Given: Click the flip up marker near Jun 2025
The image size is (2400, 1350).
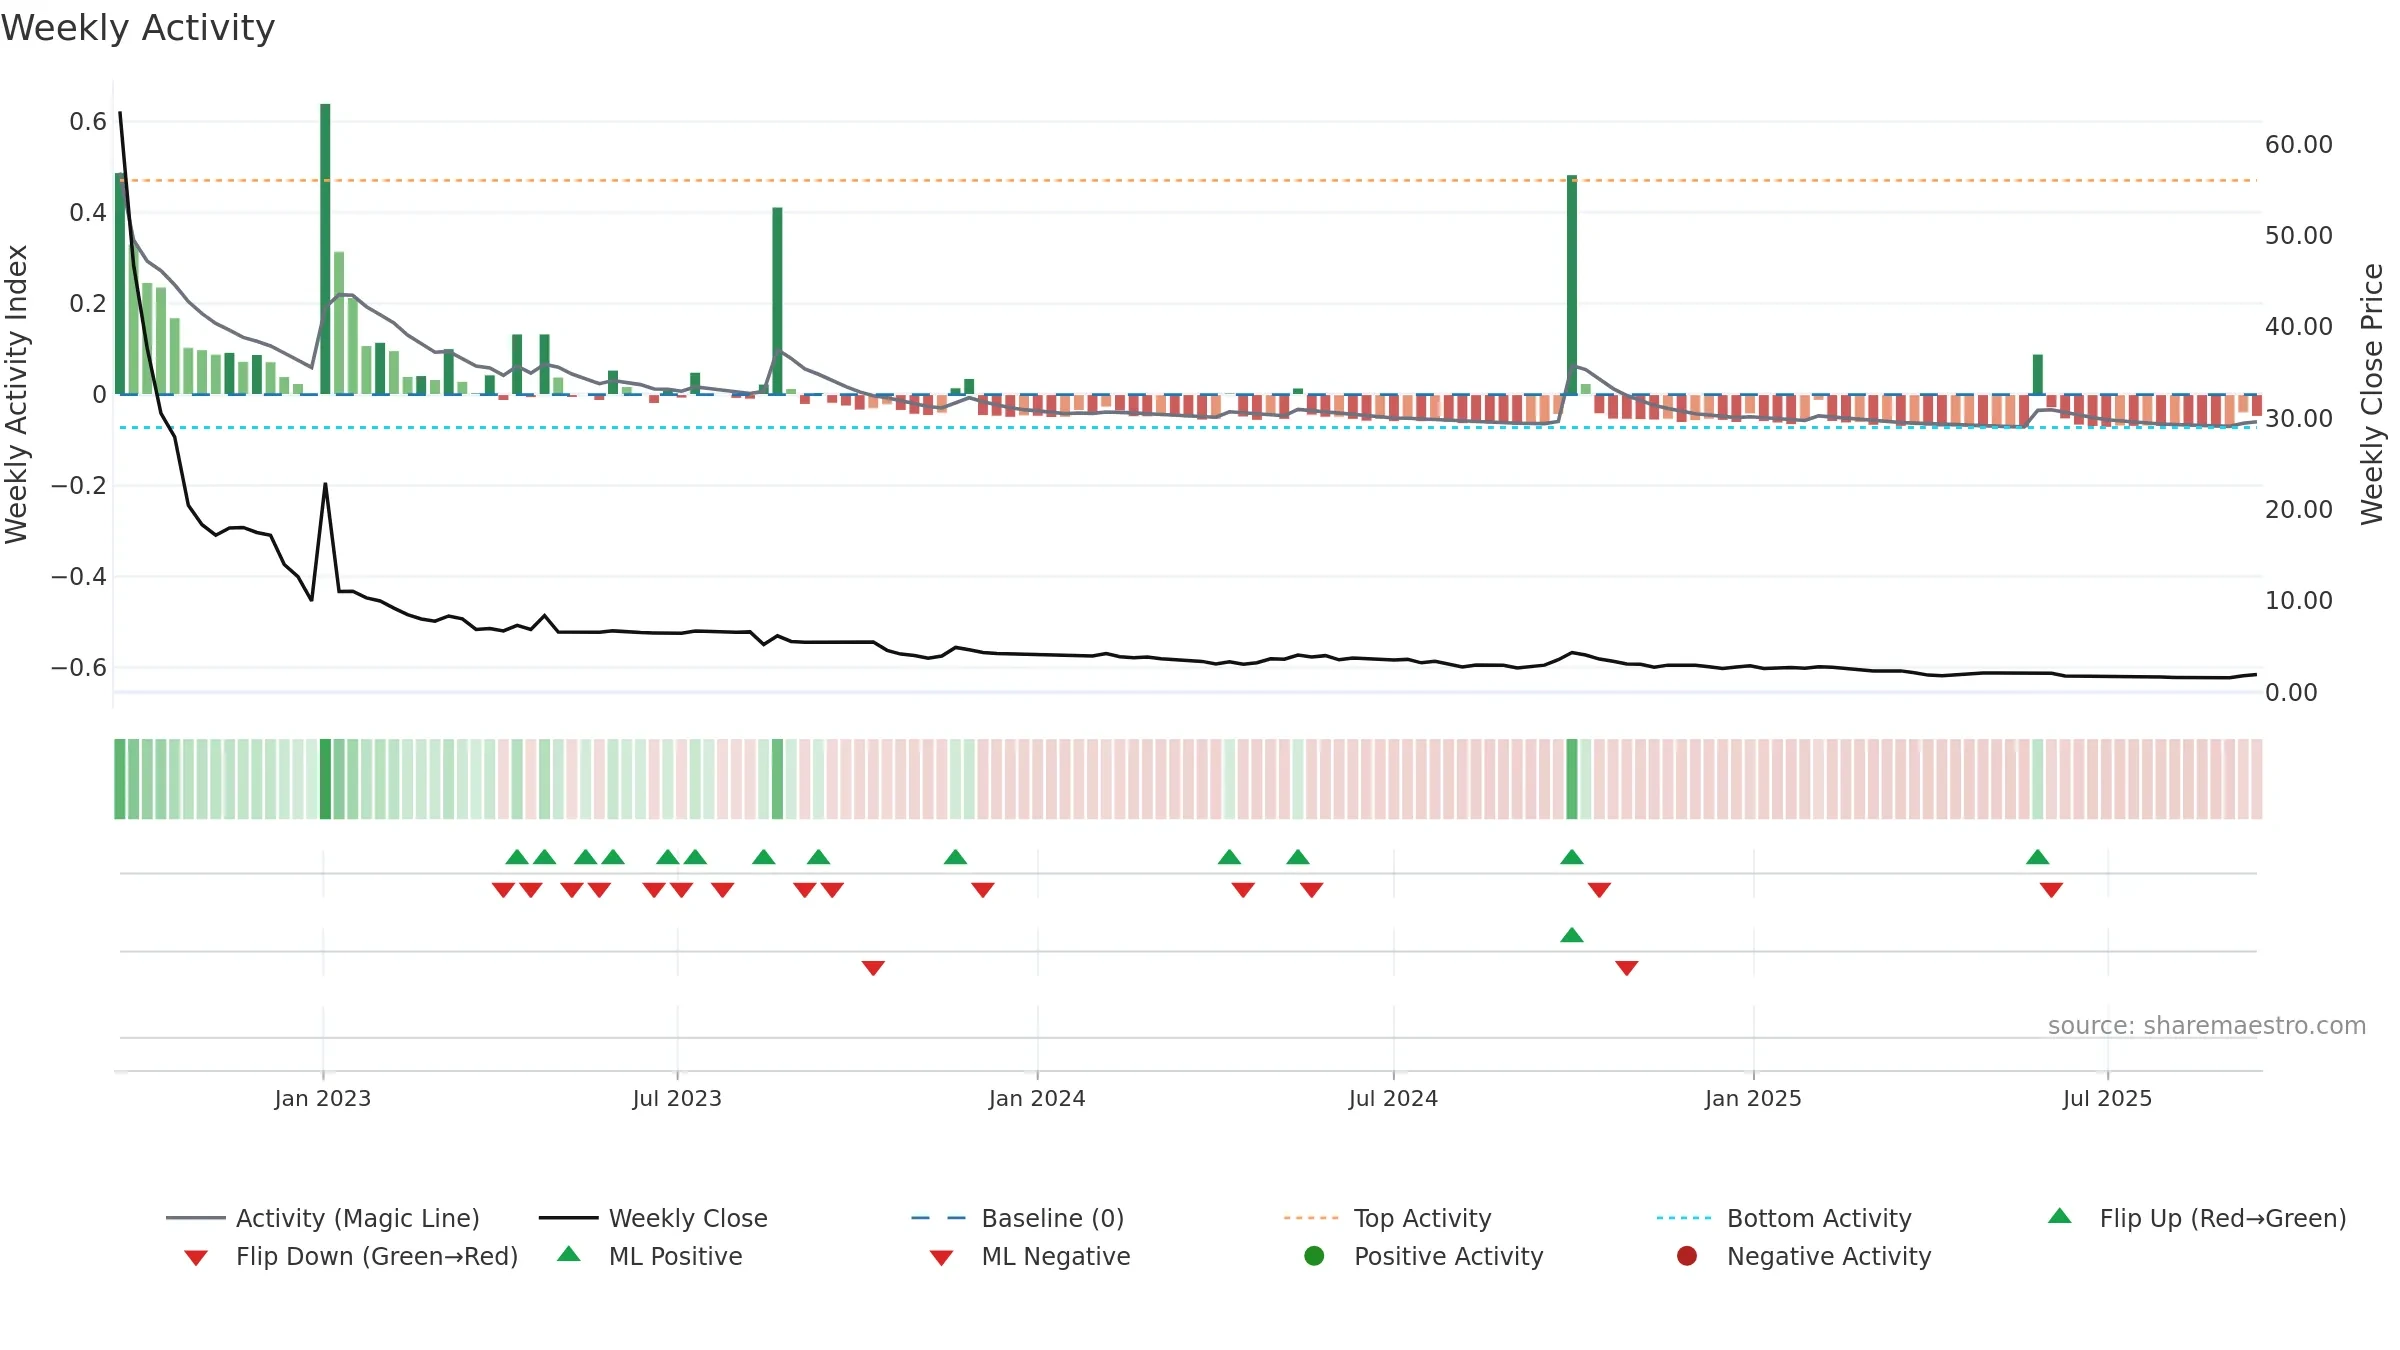Looking at the screenshot, I should 2038,857.
